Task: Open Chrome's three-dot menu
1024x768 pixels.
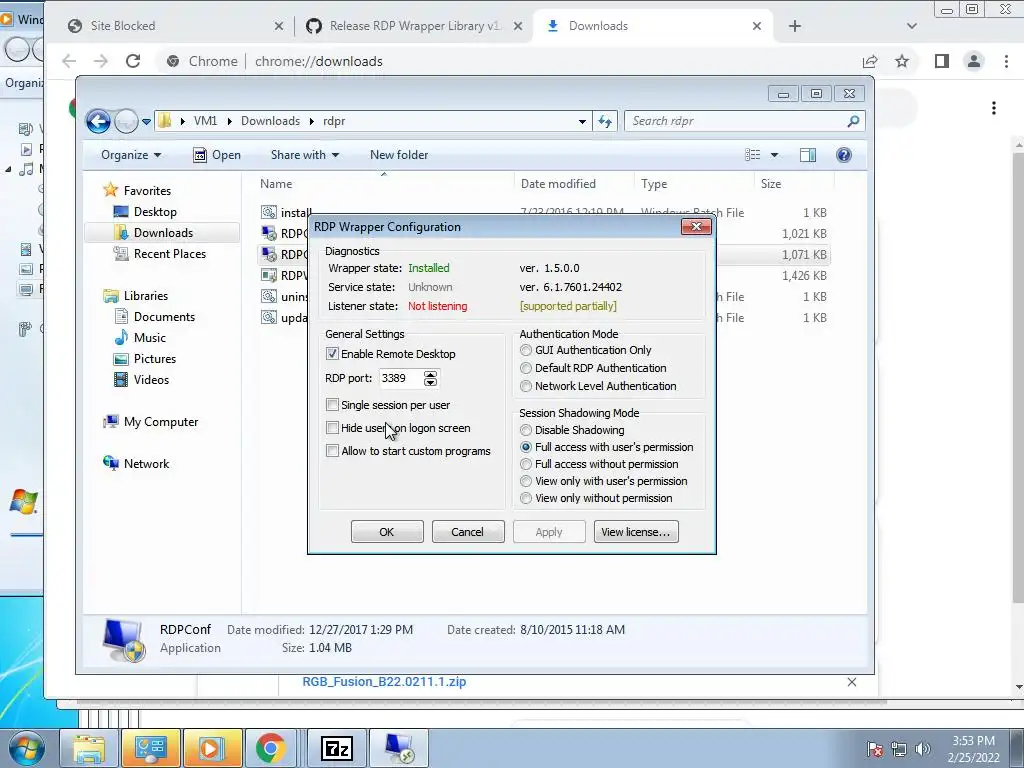Action: point(1006,61)
